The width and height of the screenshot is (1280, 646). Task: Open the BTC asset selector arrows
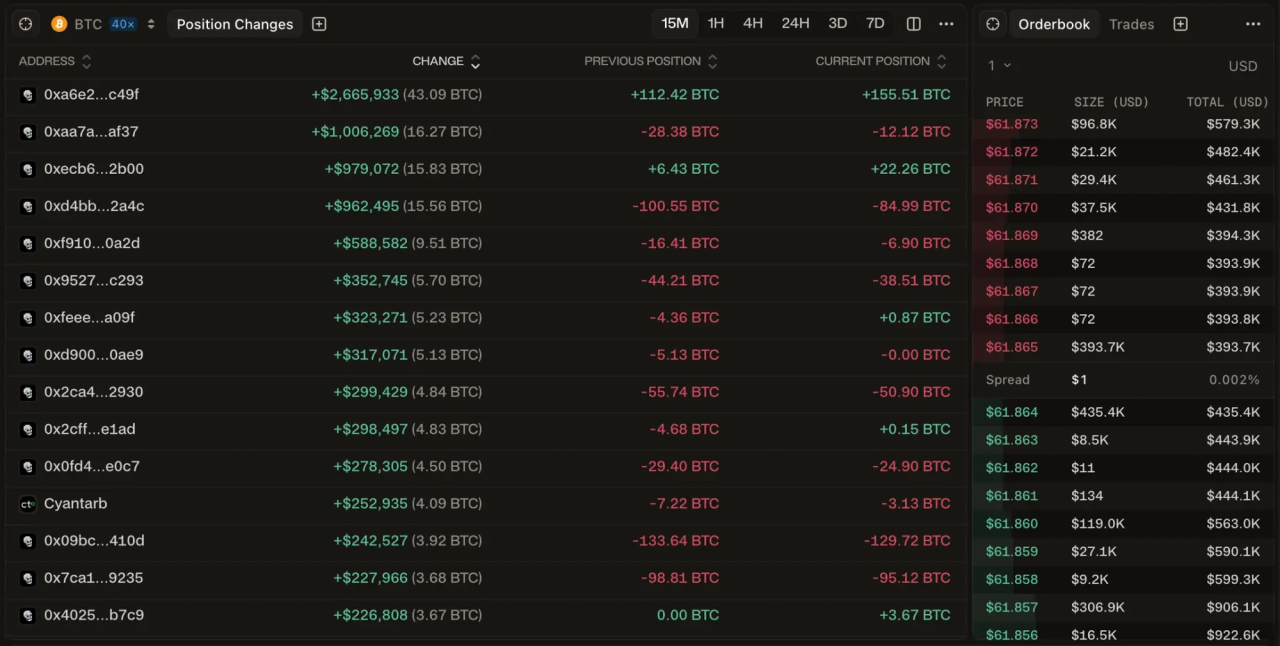151,24
